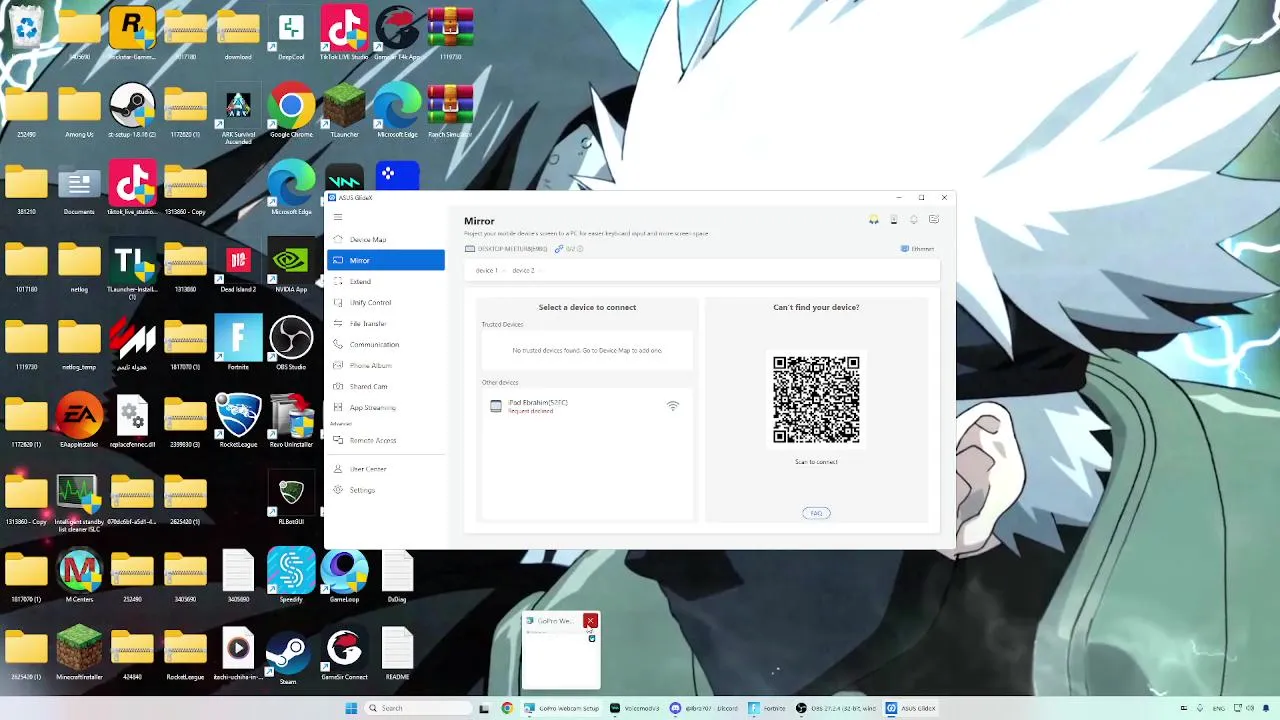Select the README text file icon
The width and height of the screenshot is (1280, 720).
[397, 652]
